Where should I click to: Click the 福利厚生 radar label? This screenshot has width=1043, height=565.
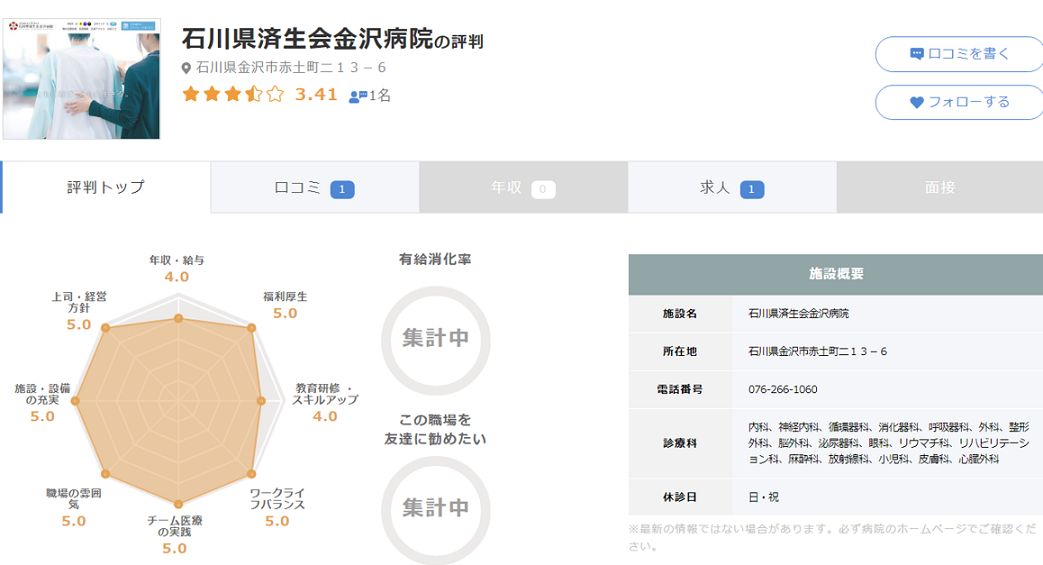285,297
